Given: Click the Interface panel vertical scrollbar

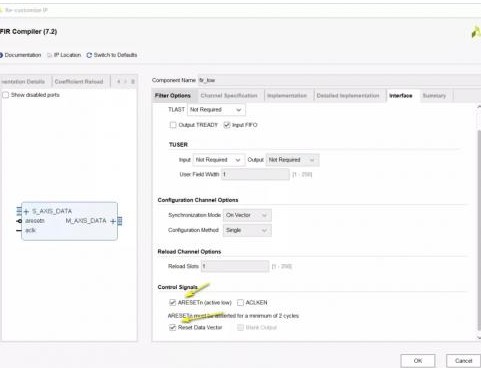Looking at the screenshot, I should coord(479,230).
